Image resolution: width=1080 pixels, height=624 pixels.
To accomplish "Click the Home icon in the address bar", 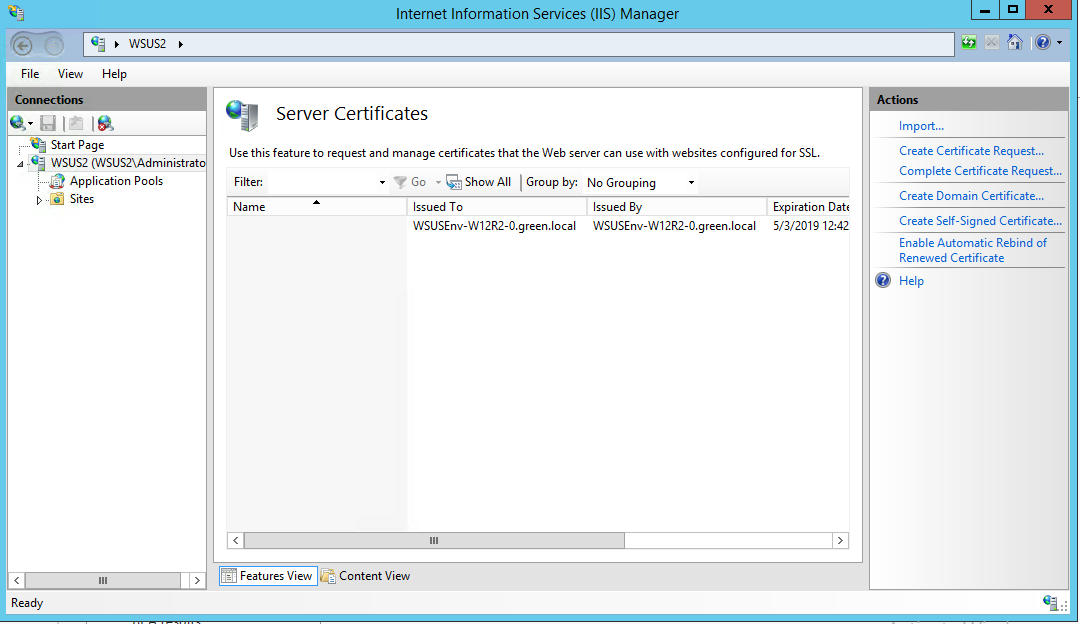I will pos(1015,43).
